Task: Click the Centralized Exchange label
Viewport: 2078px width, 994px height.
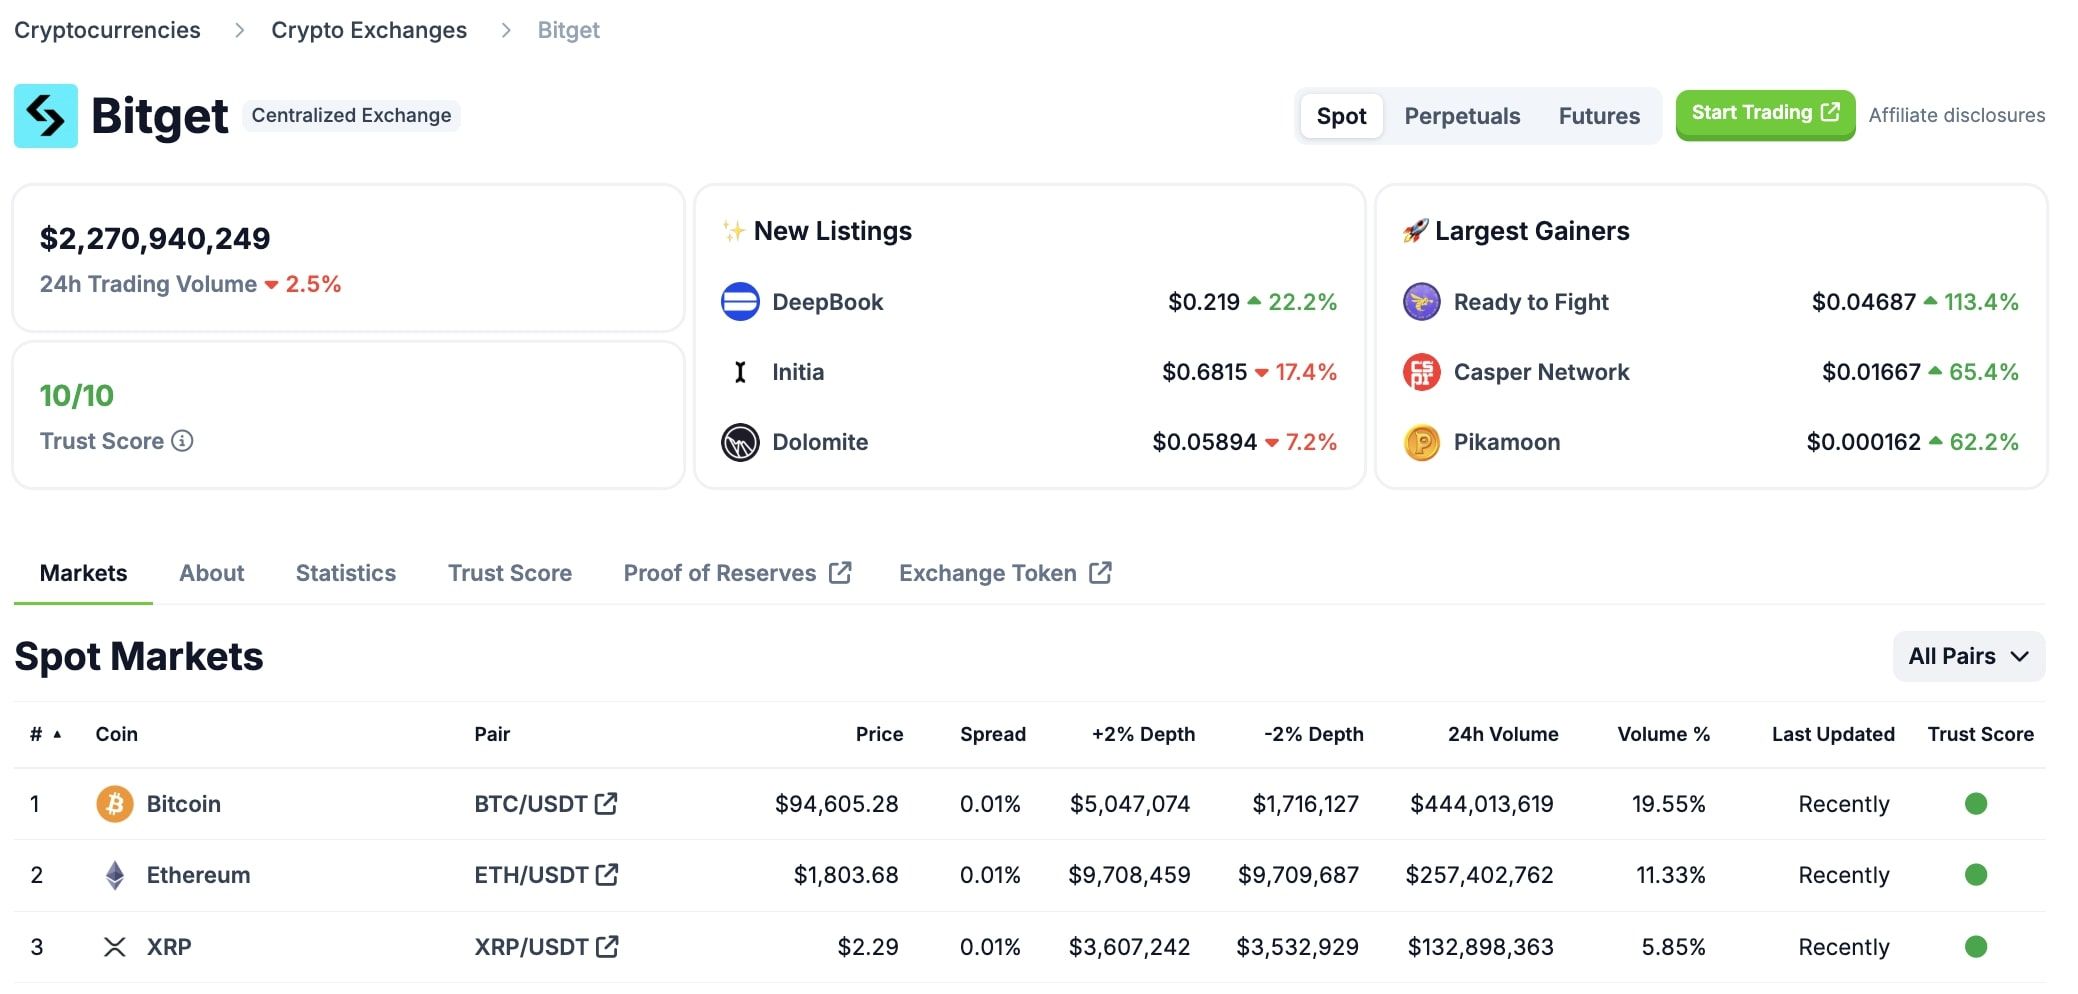Action: 351,115
